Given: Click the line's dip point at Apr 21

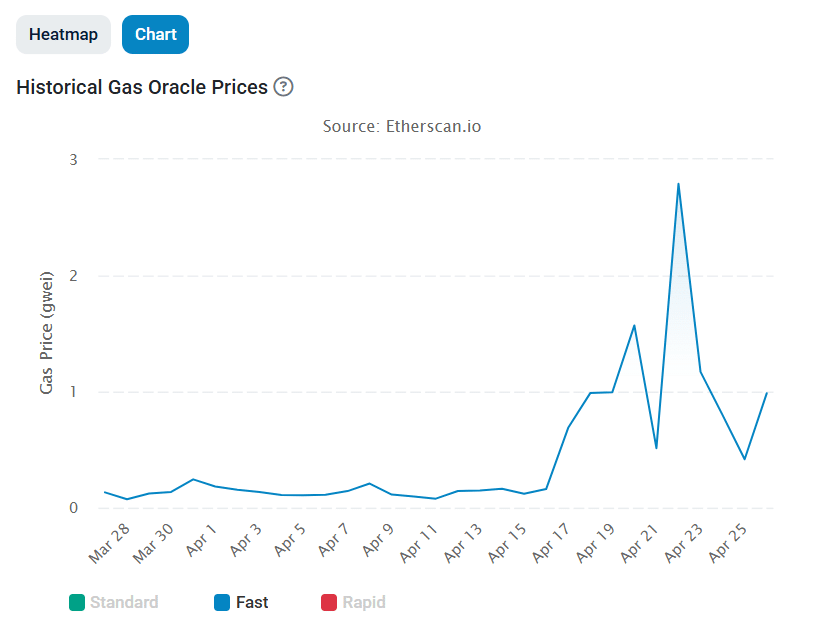Looking at the screenshot, I should pyautogui.click(x=656, y=448).
